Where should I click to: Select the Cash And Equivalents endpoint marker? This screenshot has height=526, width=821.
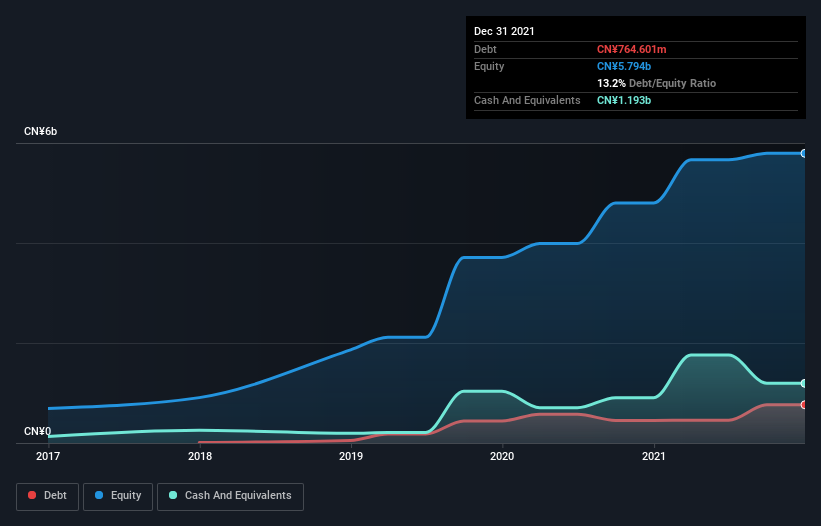coord(804,384)
